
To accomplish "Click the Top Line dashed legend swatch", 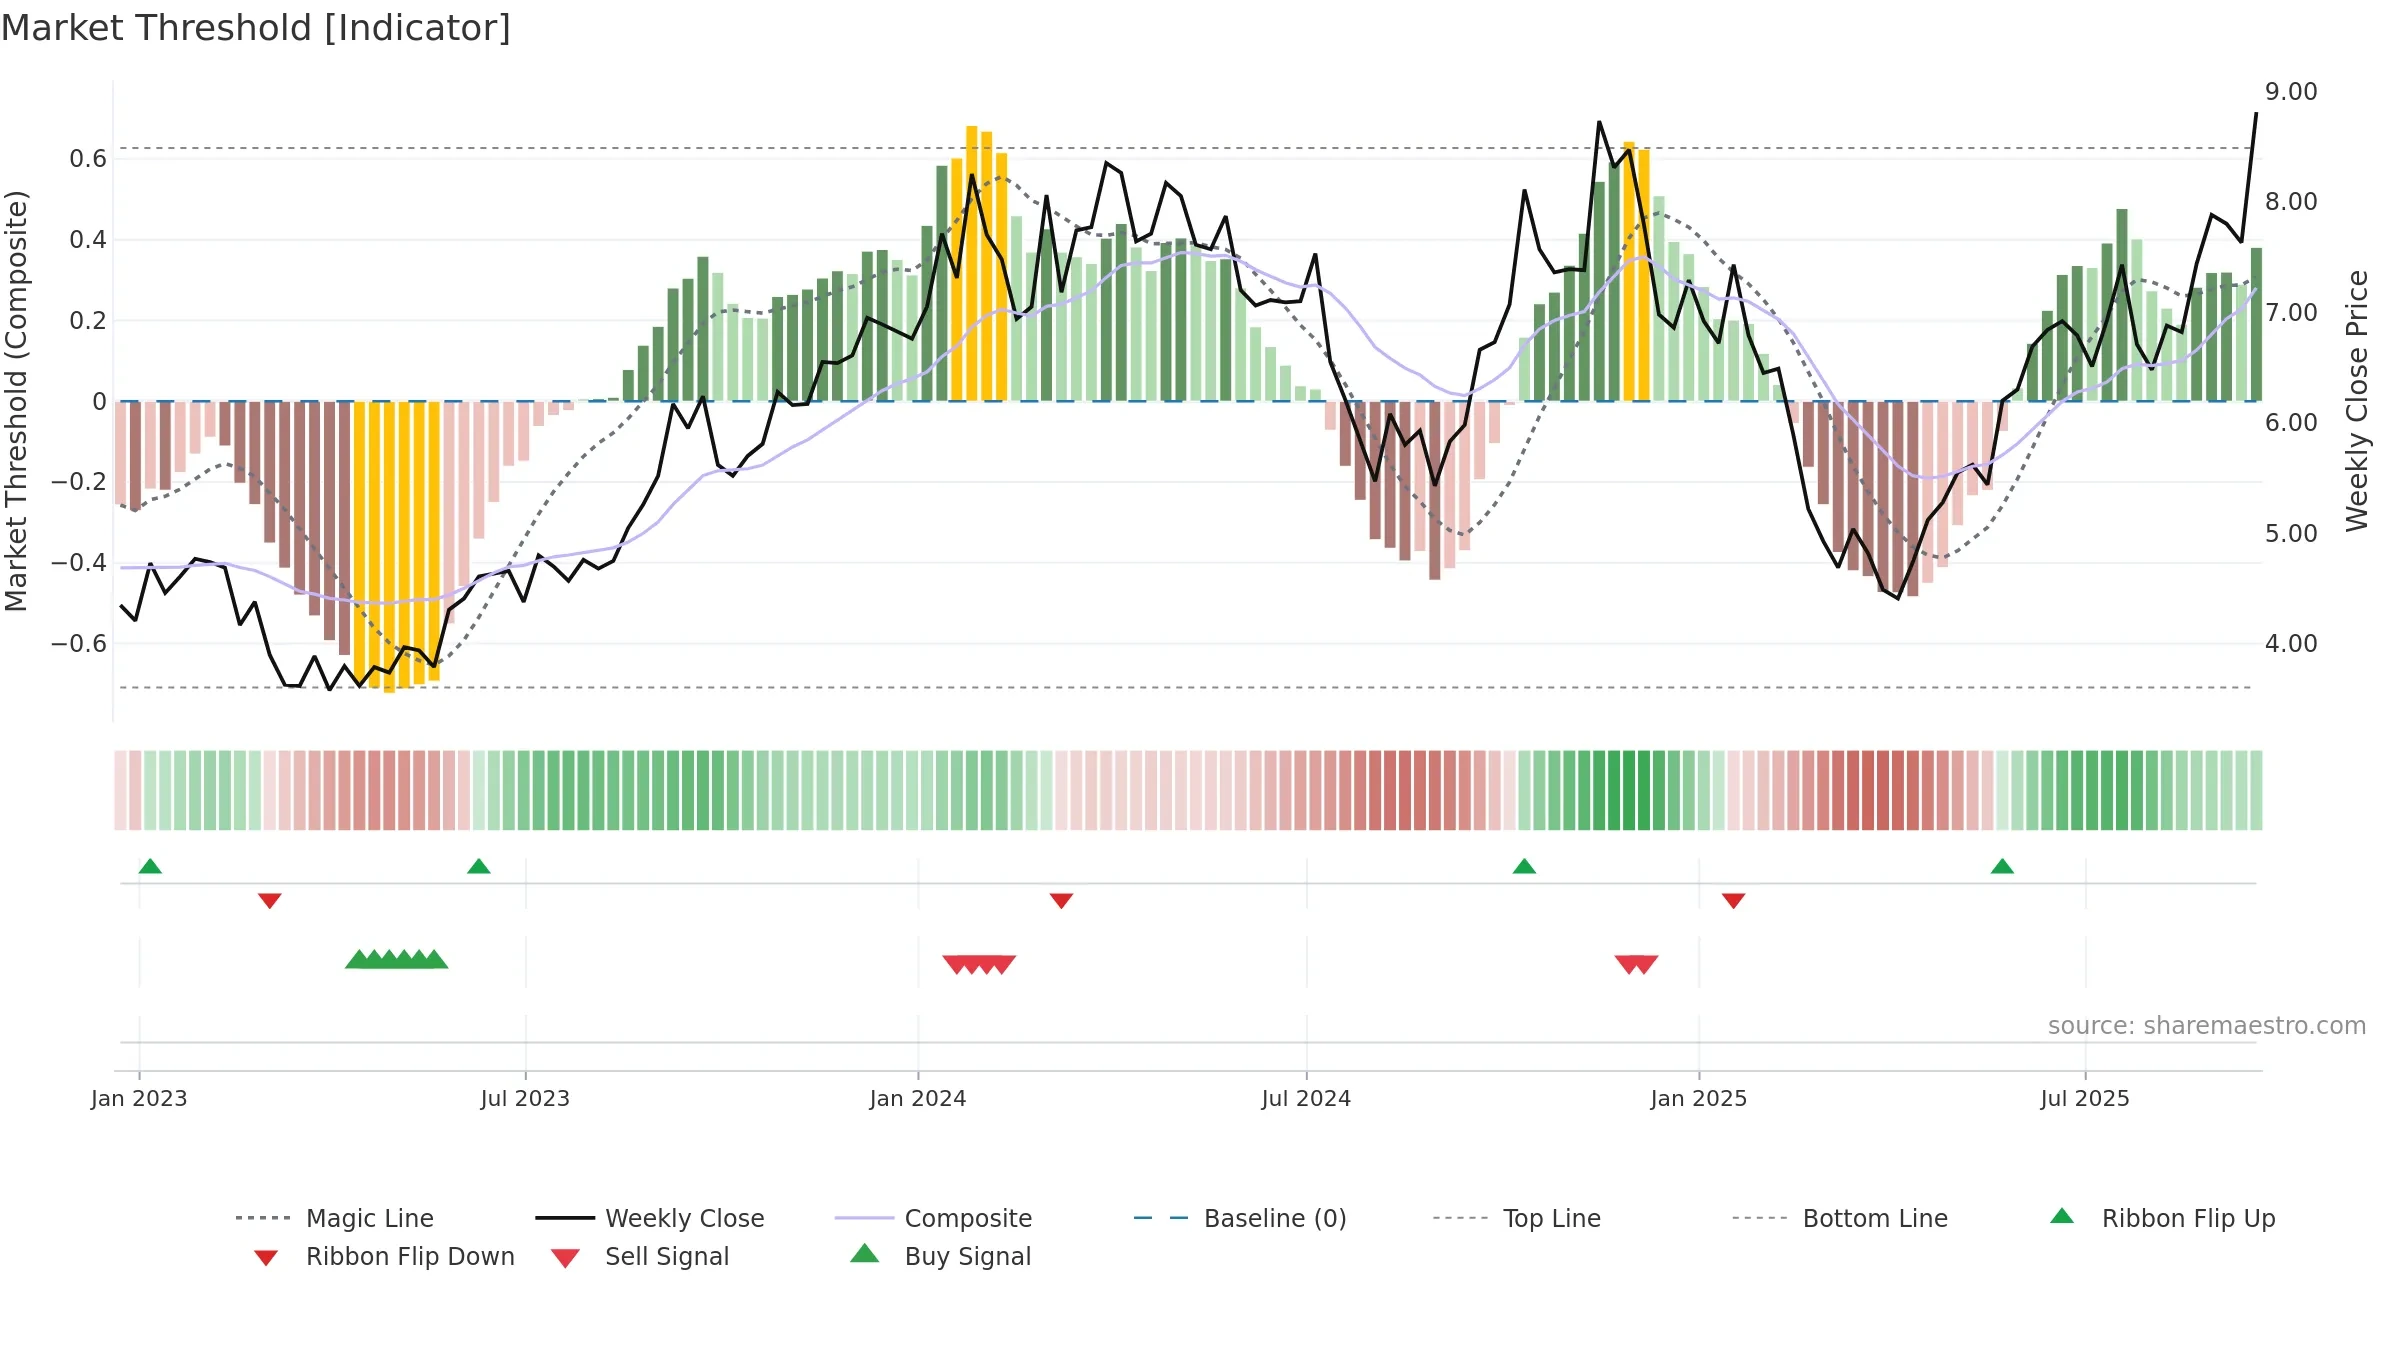I will coord(1460,1218).
